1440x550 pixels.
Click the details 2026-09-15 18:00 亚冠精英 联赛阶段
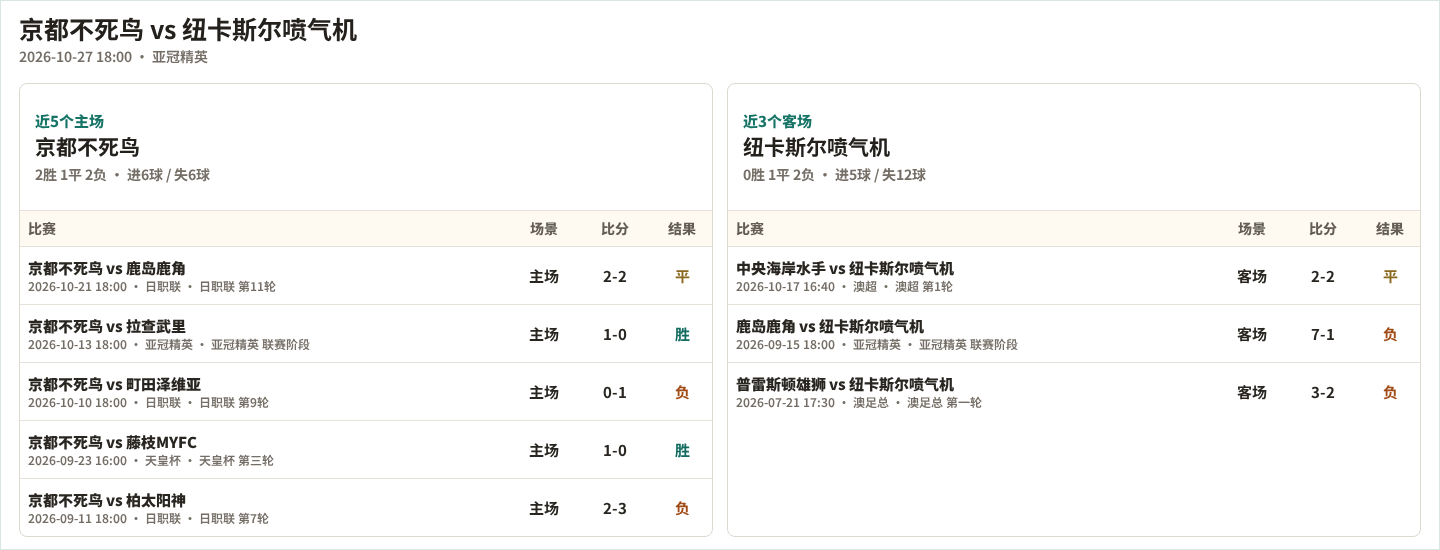[x=877, y=345]
